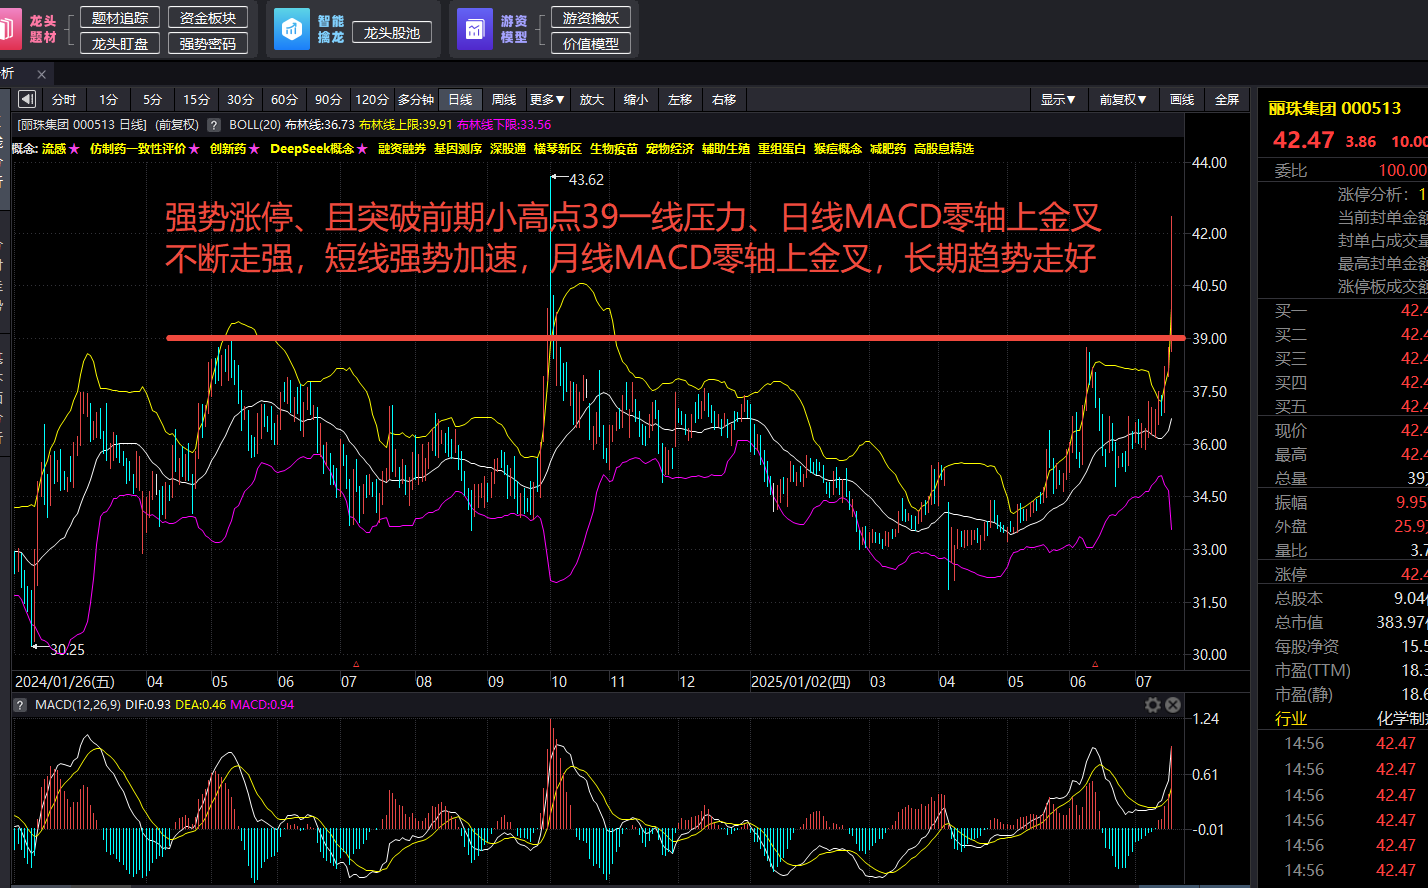This screenshot has height=888, width=1428.
Task: Click the 生物疫苗 concept tag
Action: point(614,149)
